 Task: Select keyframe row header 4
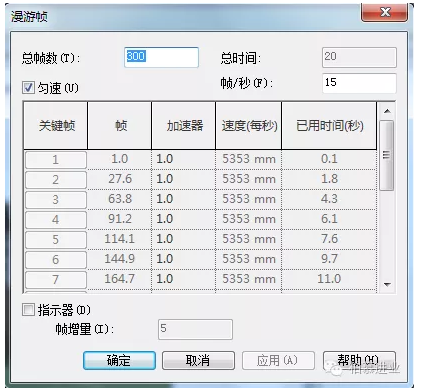click(x=56, y=220)
